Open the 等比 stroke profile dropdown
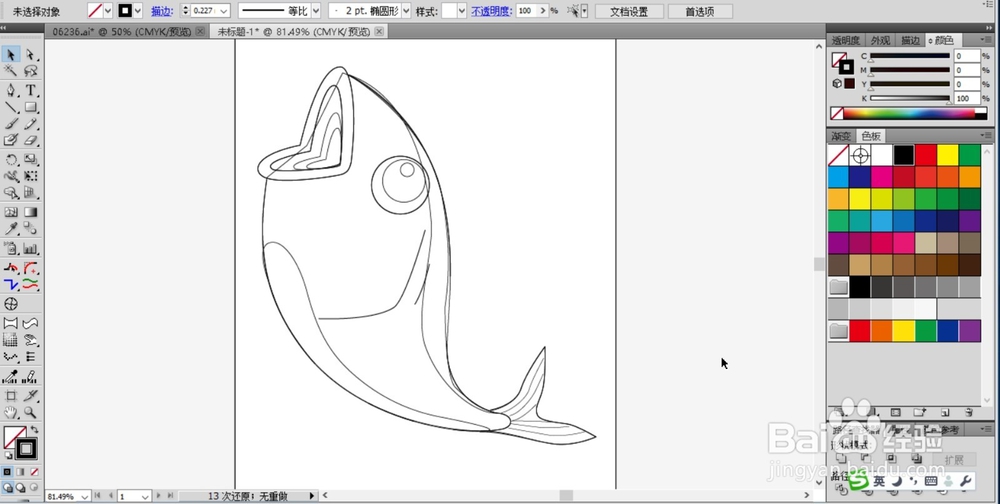This screenshot has width=1000, height=504. pyautogui.click(x=315, y=11)
